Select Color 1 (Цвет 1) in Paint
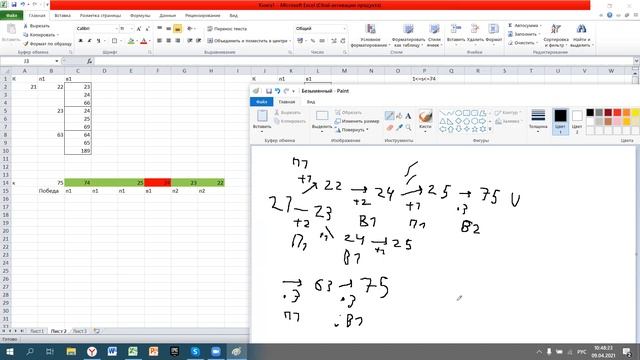The height and width of the screenshot is (360, 640). (x=560, y=121)
